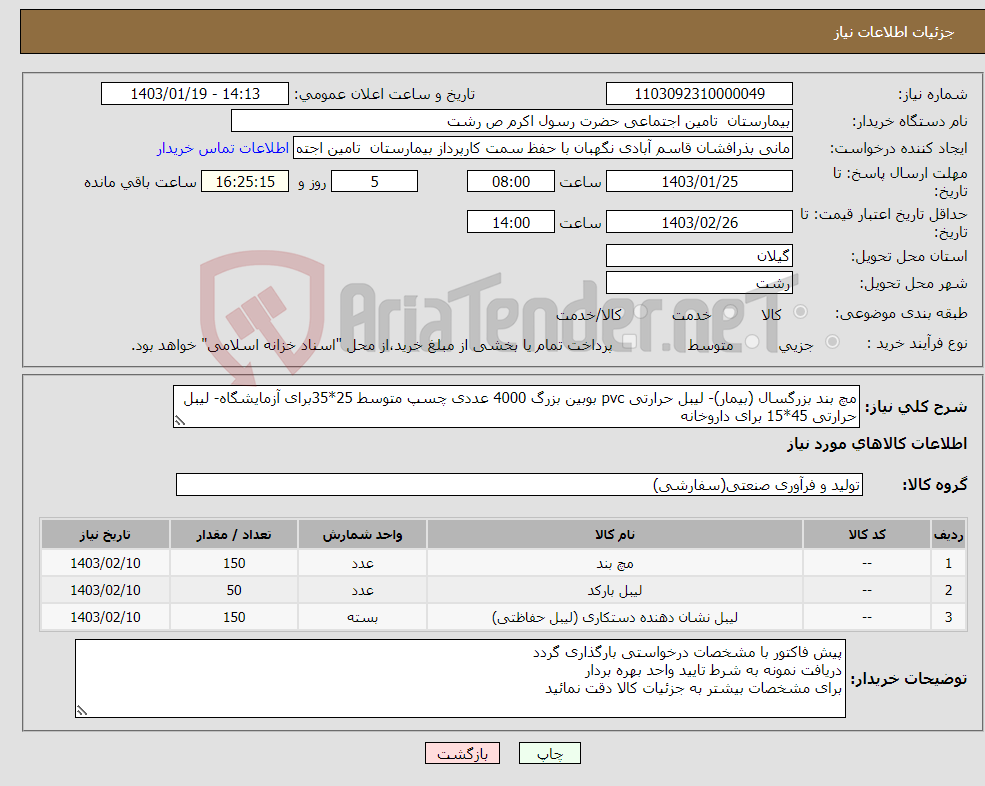
Task: Click the ردیف column header
Action: click(948, 535)
